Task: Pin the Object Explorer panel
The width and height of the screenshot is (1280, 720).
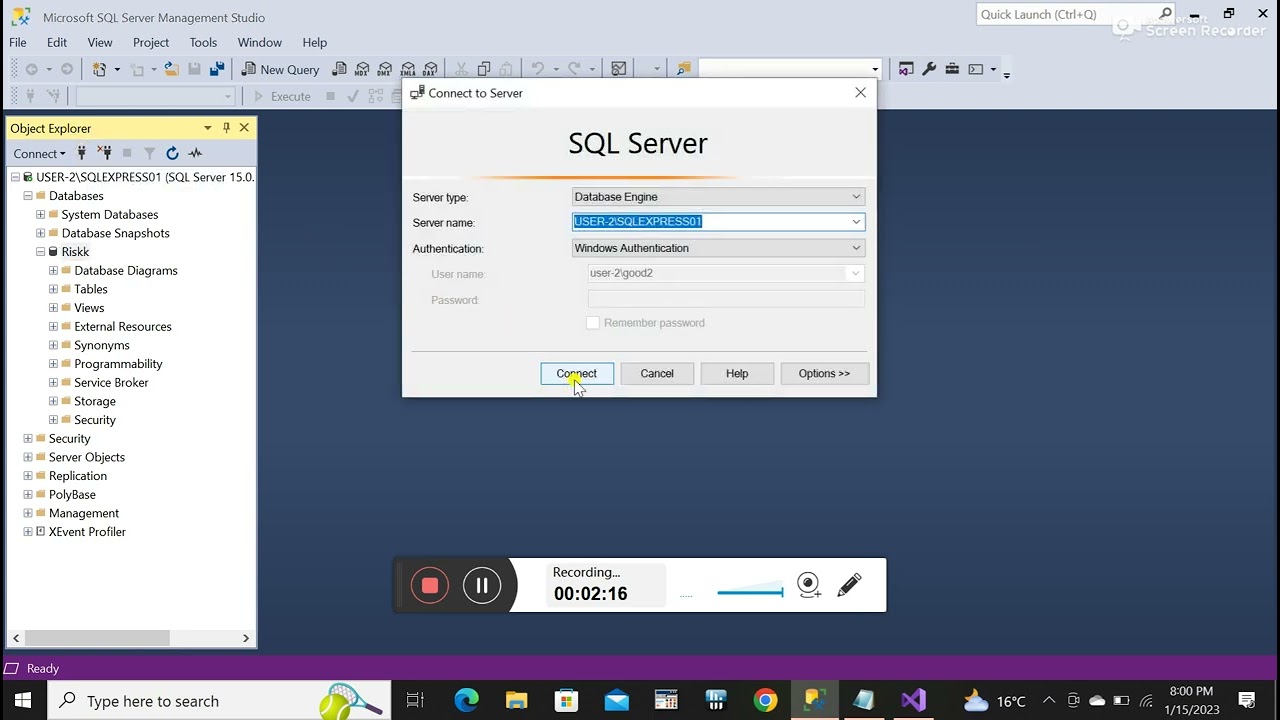Action: (226, 128)
